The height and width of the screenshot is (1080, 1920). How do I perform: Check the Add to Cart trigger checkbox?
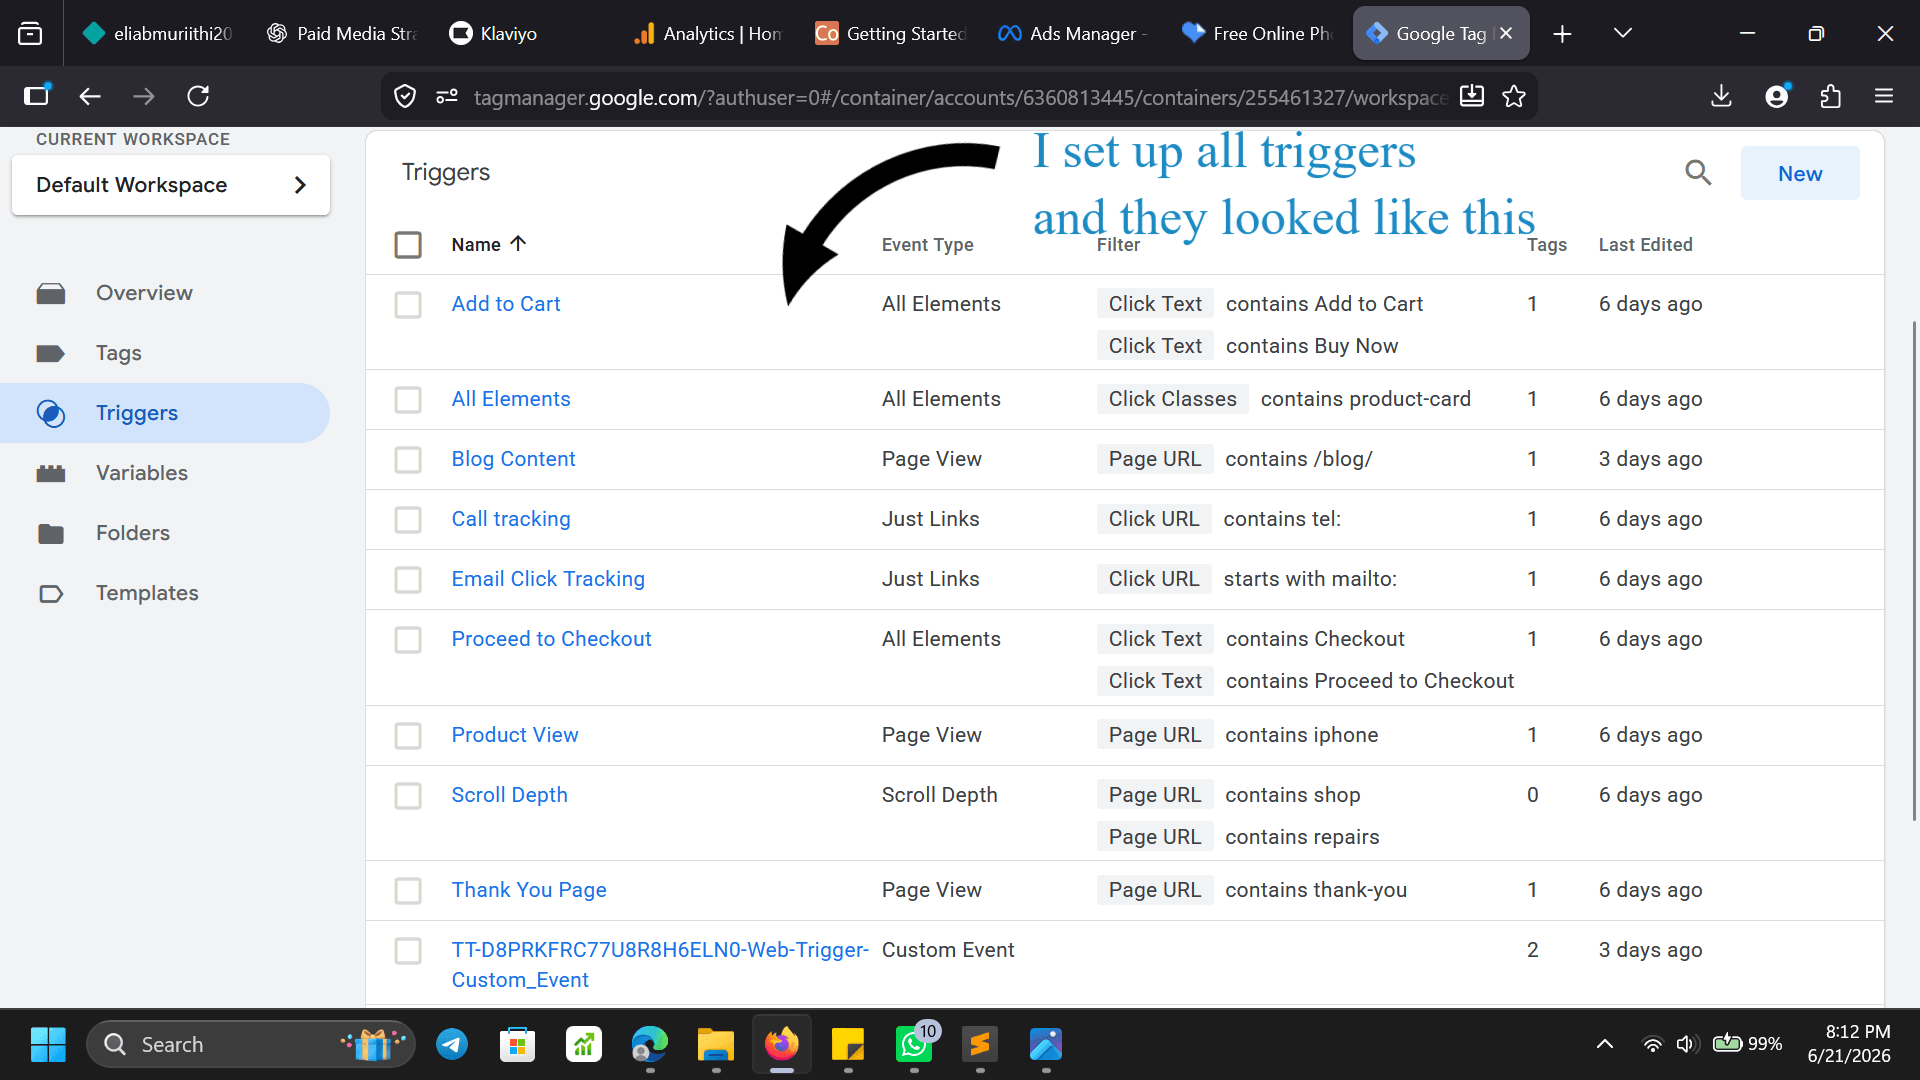408,305
